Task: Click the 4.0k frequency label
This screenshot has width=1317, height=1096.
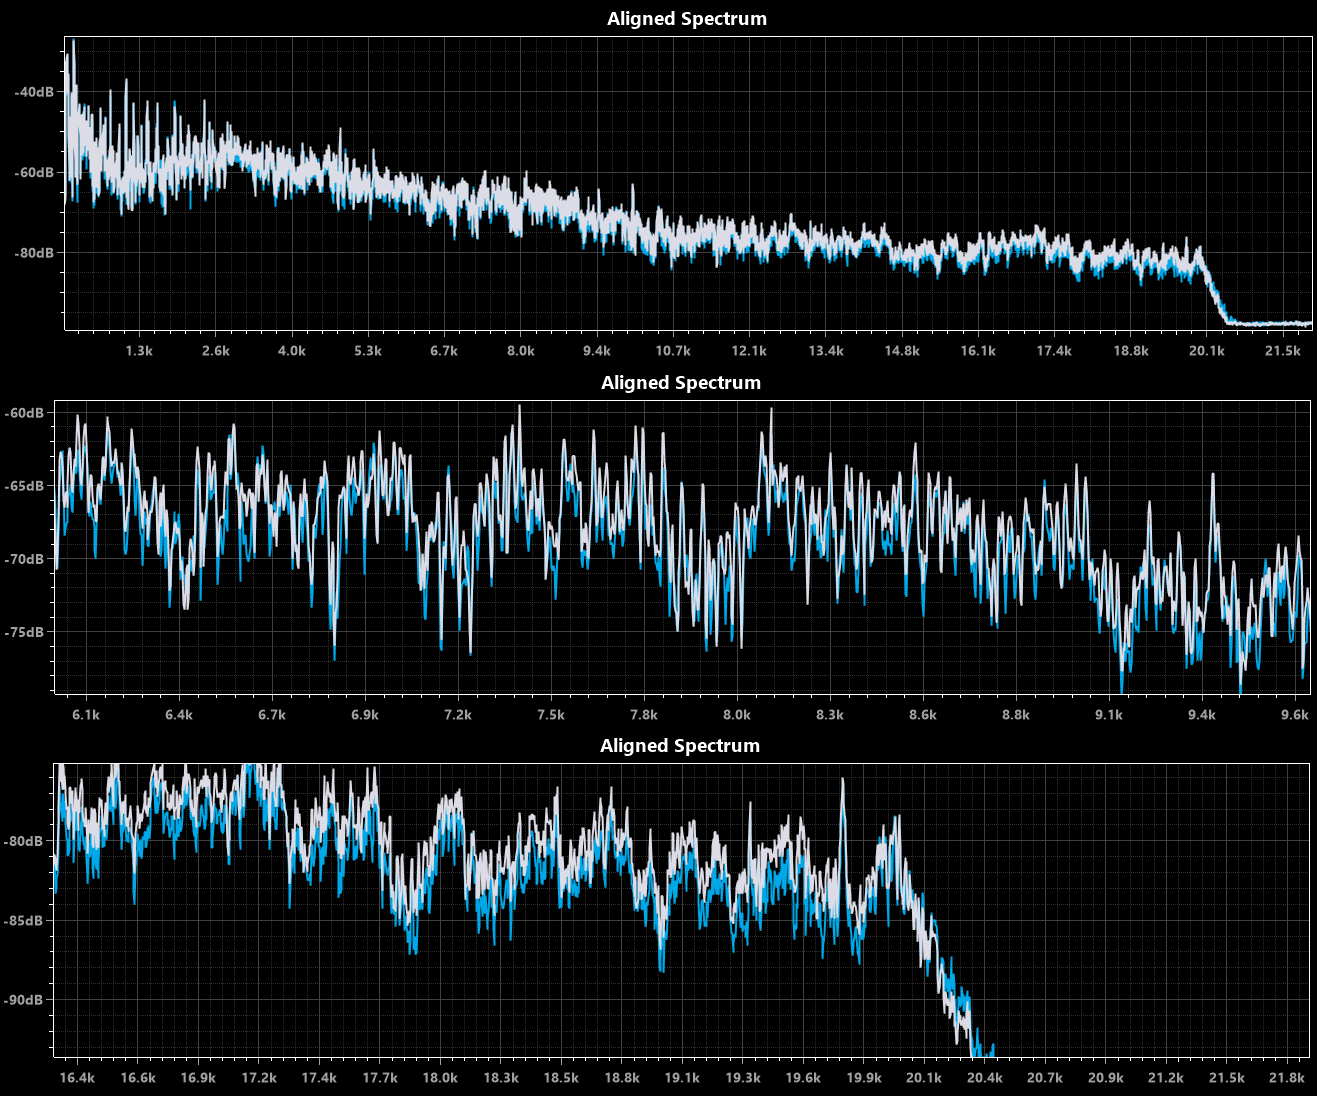Action: [292, 351]
